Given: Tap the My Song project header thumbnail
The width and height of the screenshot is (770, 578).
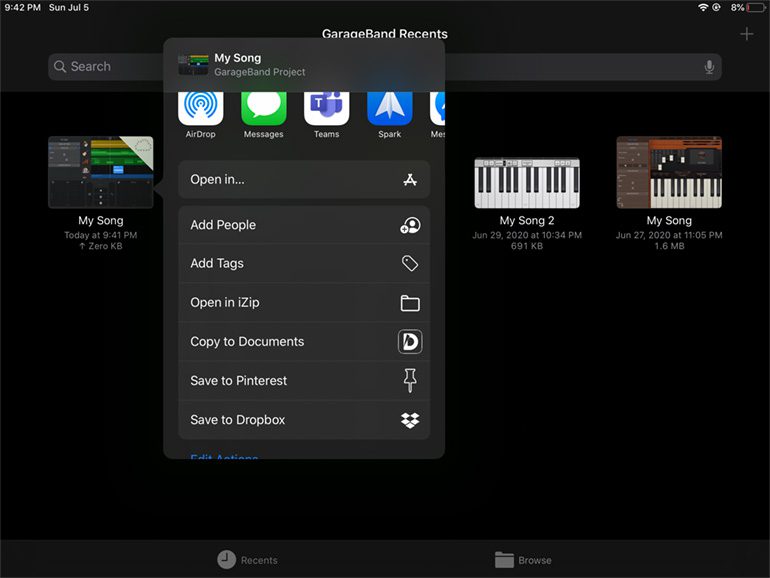Looking at the screenshot, I should [x=193, y=65].
